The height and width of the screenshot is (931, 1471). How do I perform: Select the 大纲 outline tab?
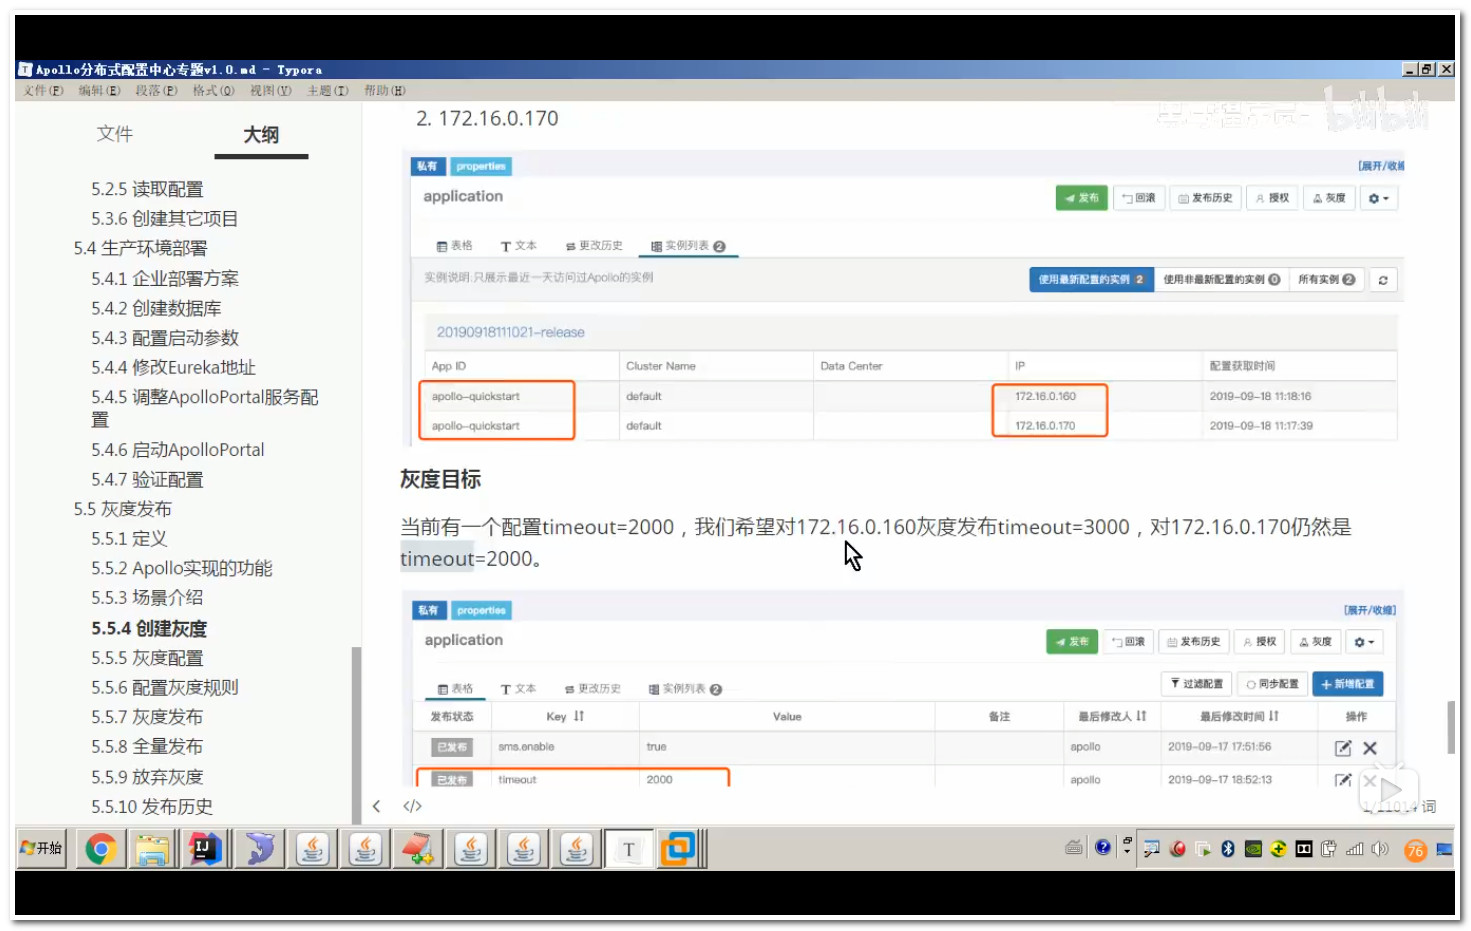point(261,135)
